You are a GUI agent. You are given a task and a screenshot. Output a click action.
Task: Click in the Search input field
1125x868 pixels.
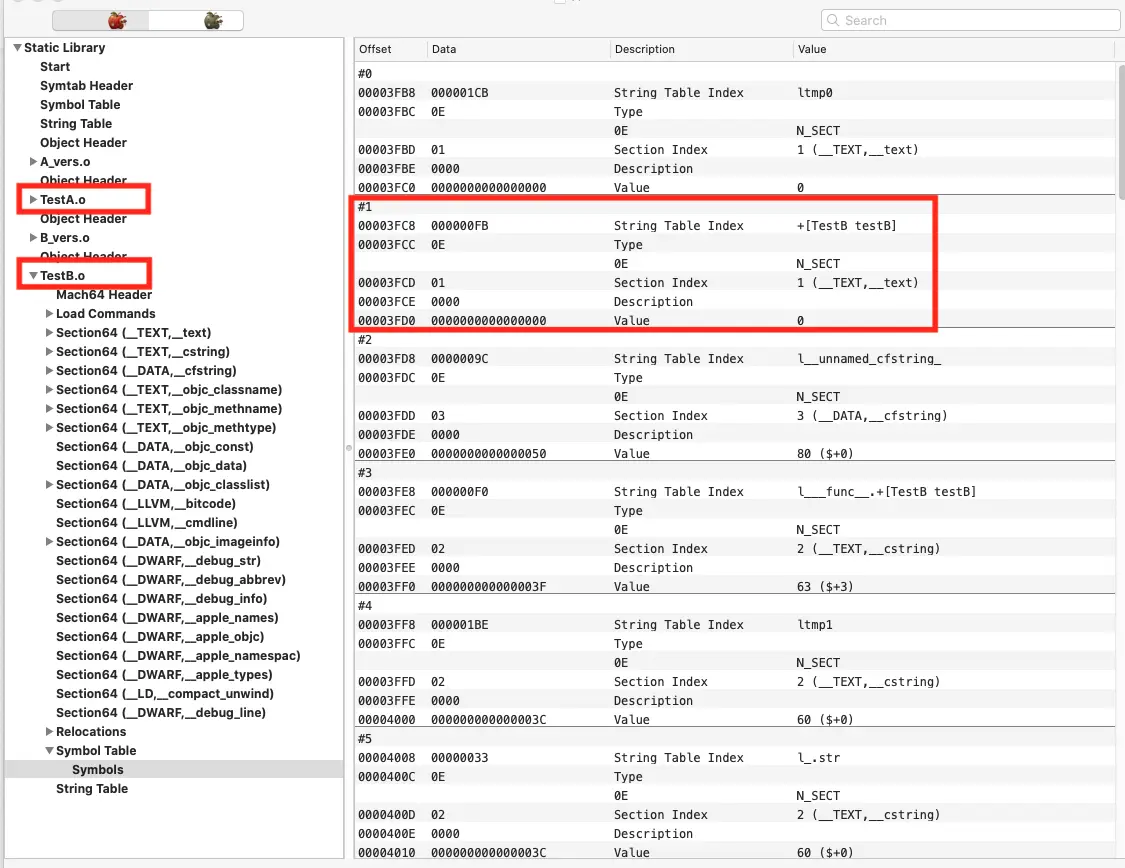click(x=975, y=20)
